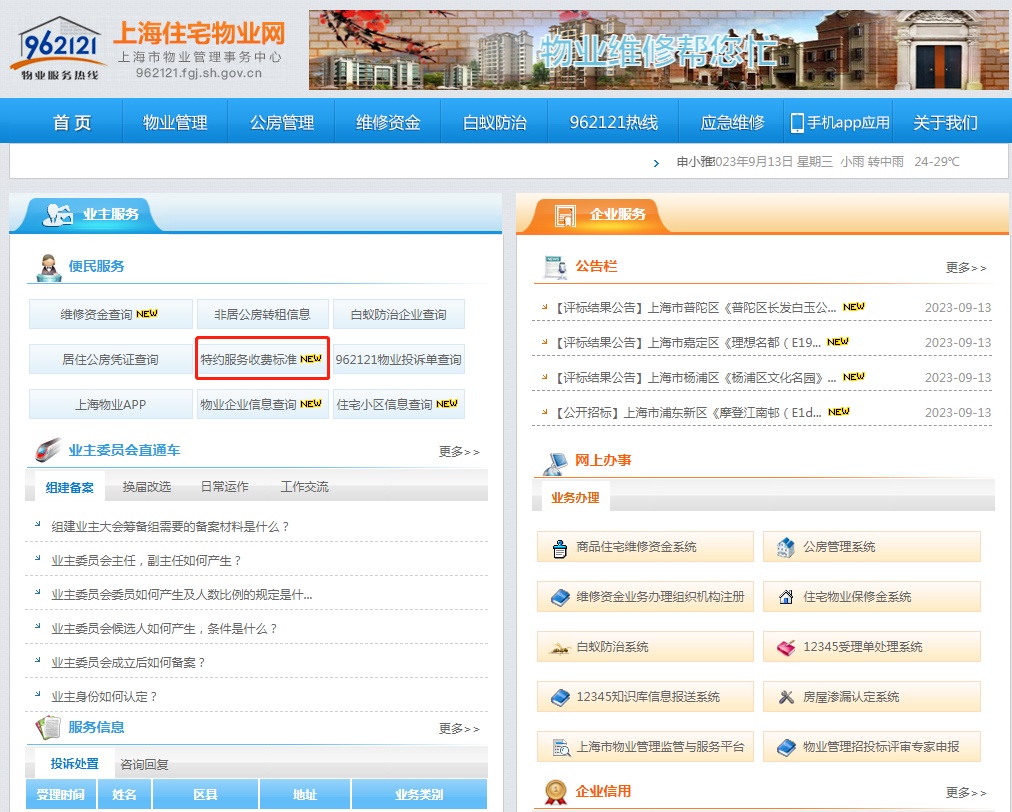Open 物业管理招投标评审专家申报
This screenshot has width=1012, height=812.
871,746
